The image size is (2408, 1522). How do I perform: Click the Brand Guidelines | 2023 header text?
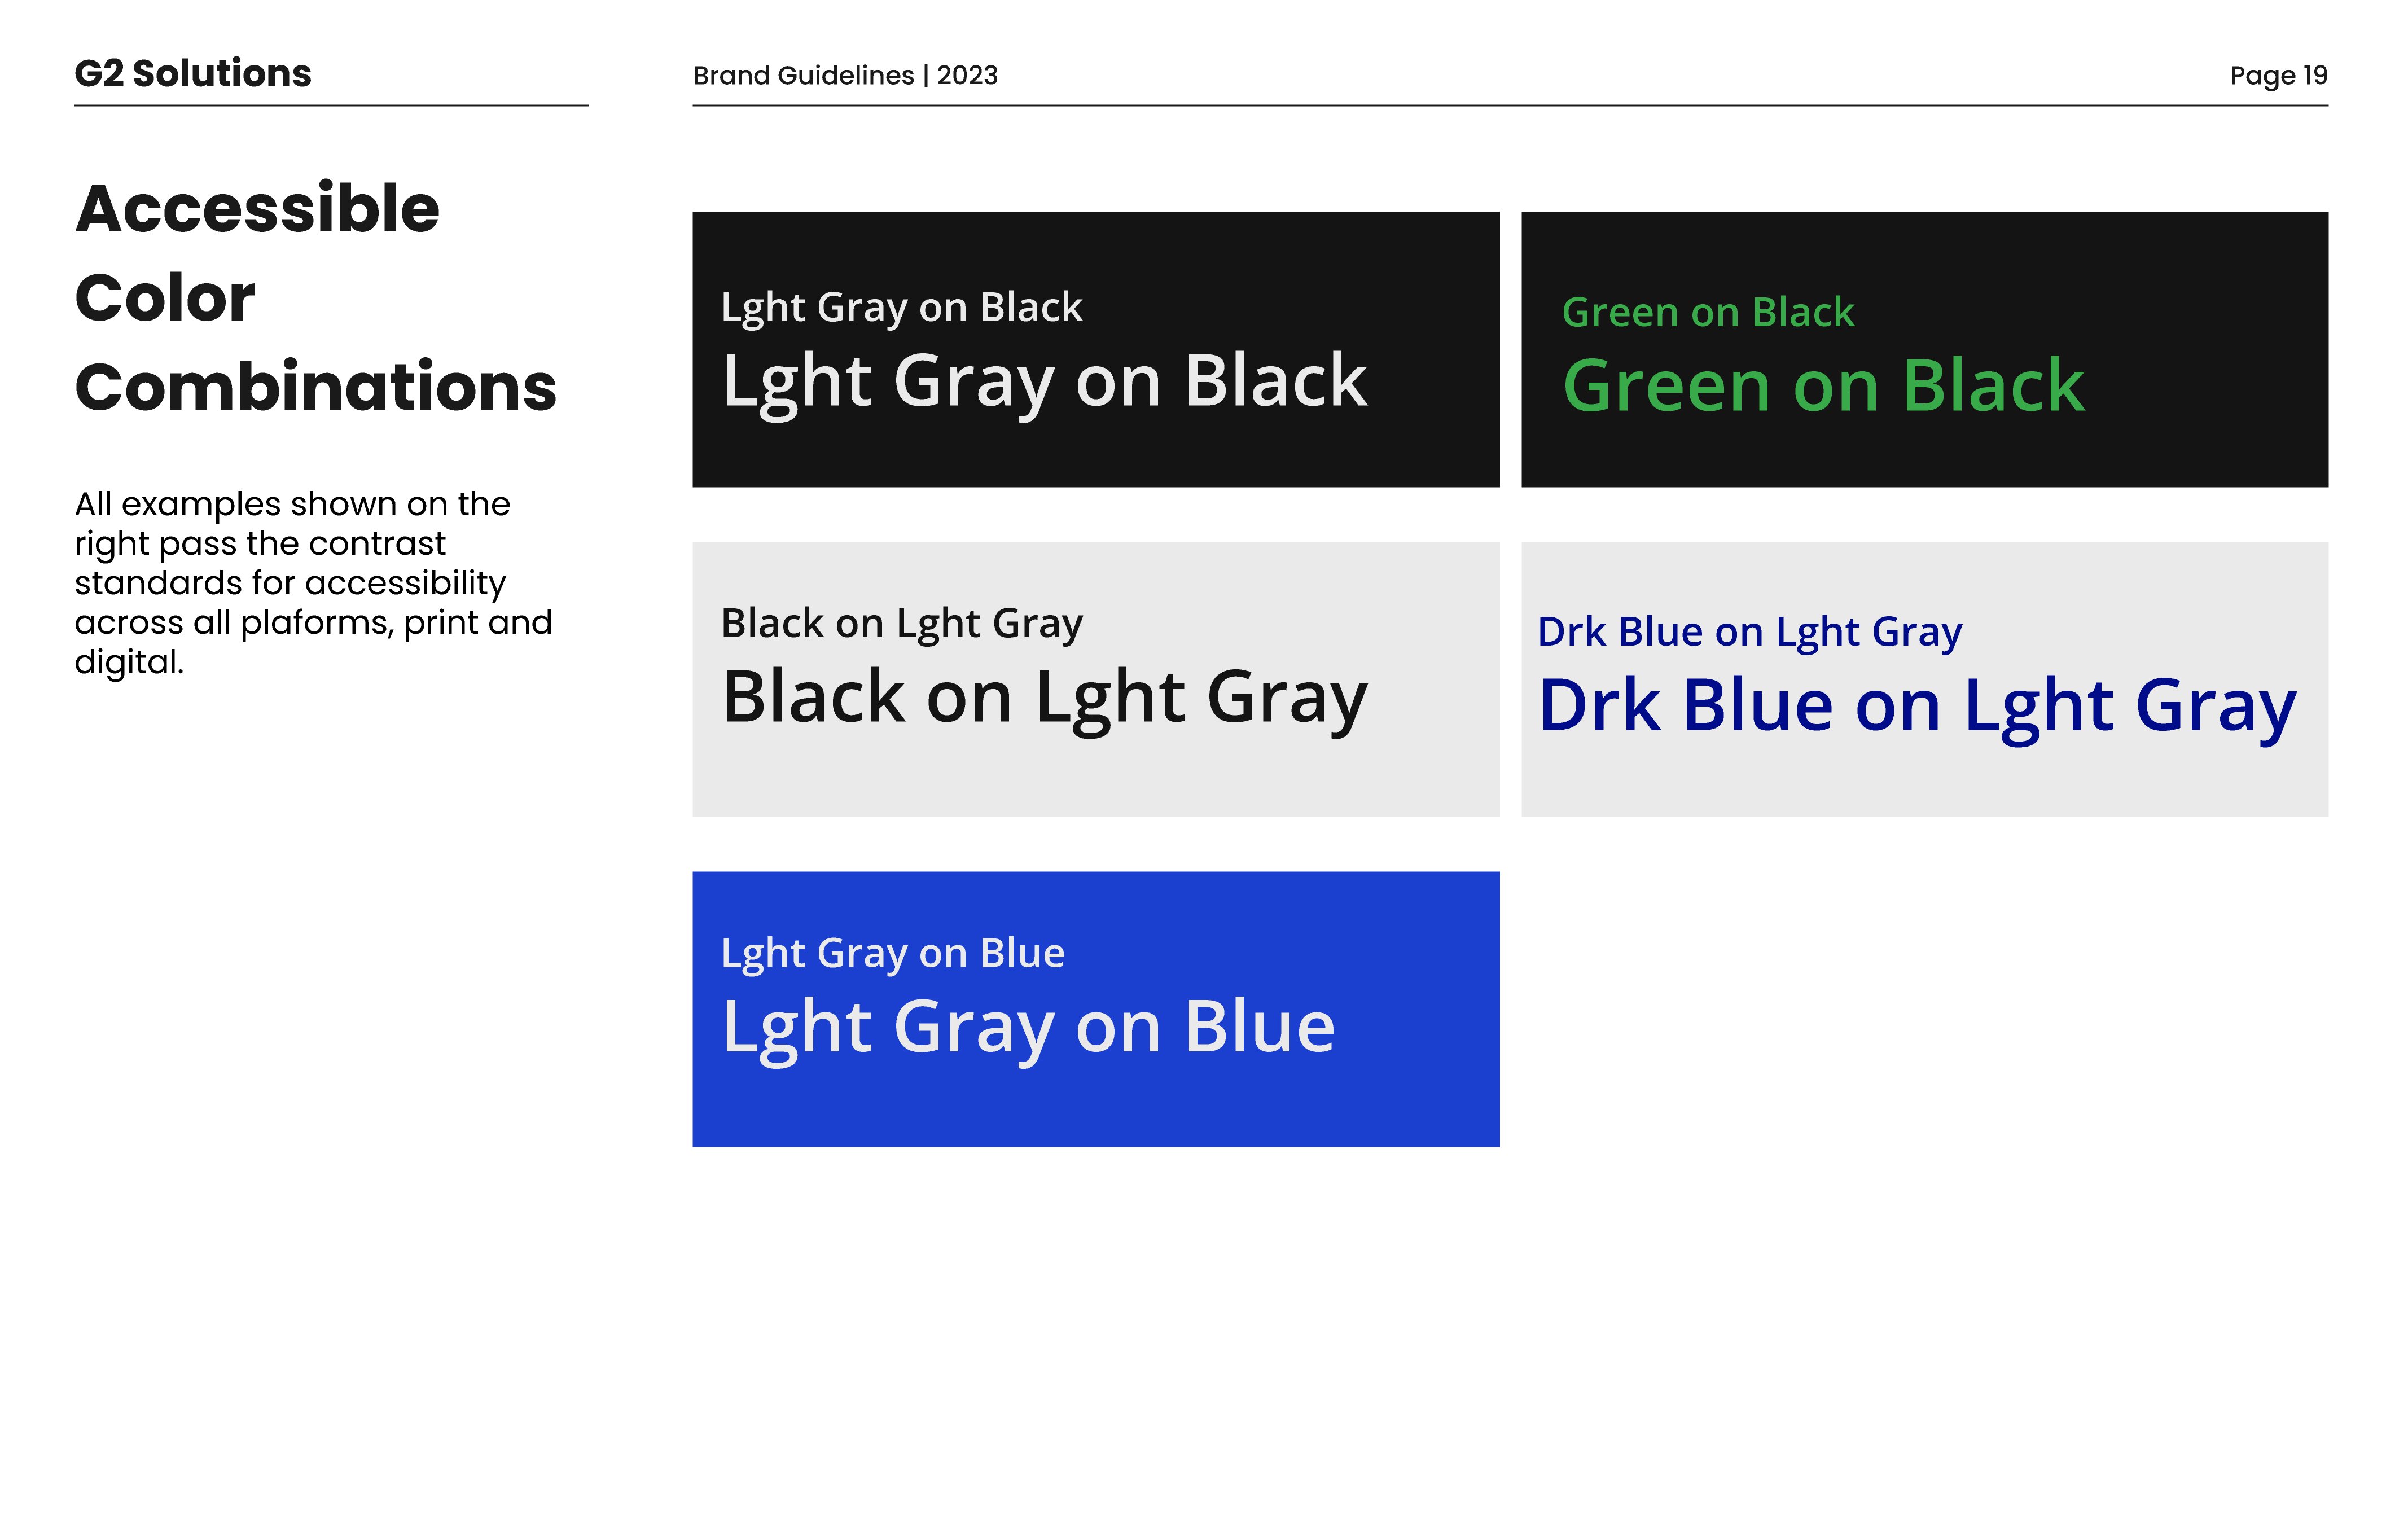(845, 75)
